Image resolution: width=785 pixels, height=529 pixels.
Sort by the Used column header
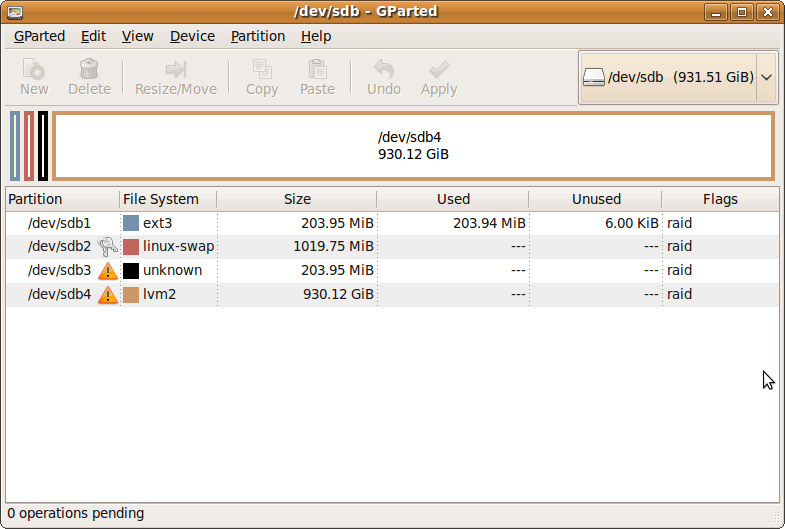[453, 199]
